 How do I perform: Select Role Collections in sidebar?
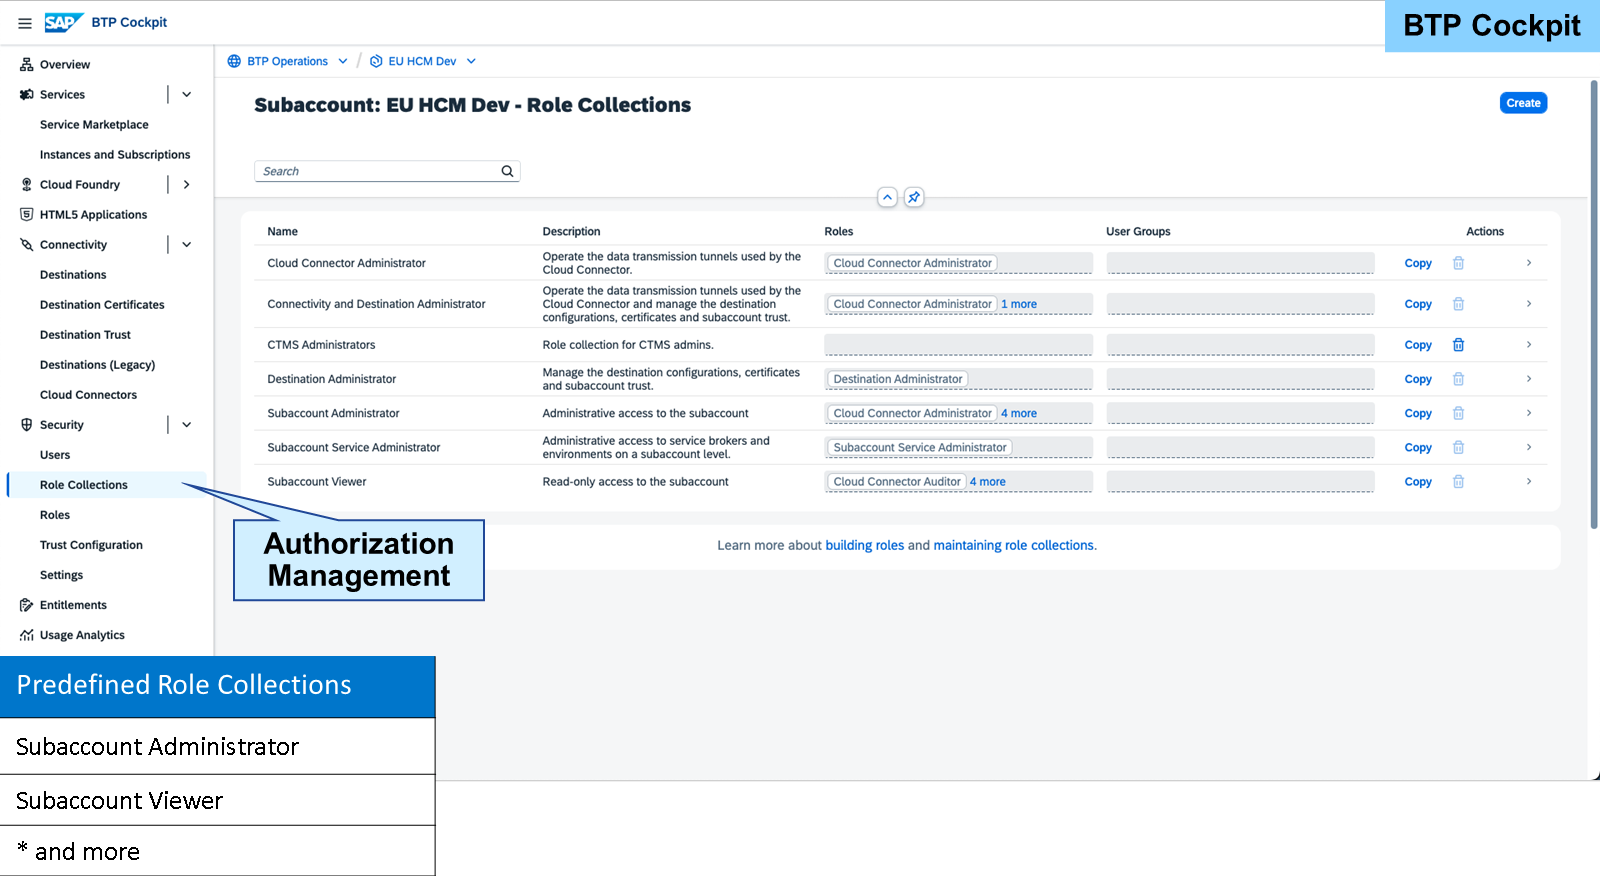[x=84, y=485]
